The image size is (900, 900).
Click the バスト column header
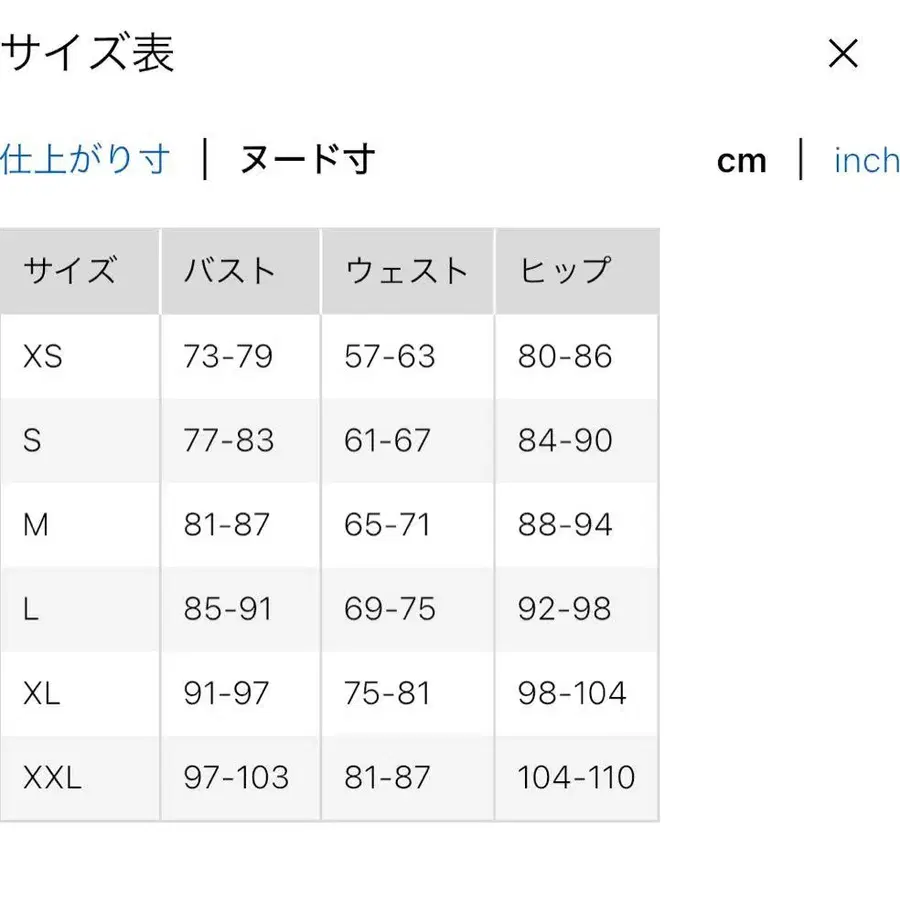tap(230, 270)
